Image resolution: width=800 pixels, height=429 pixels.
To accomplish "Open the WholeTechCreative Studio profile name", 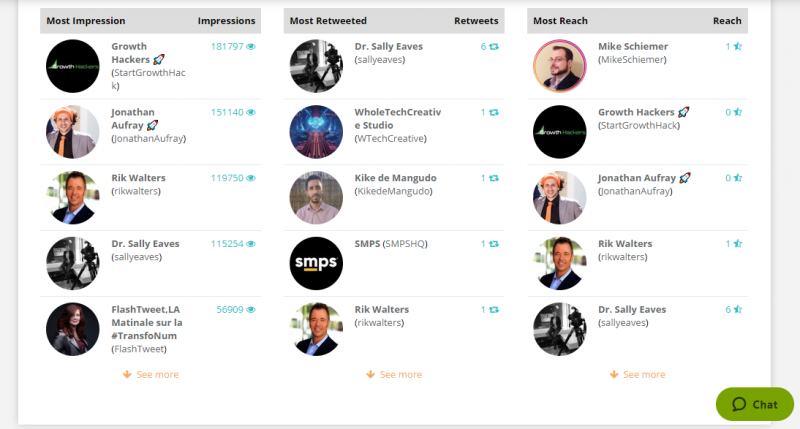I will [x=397, y=118].
